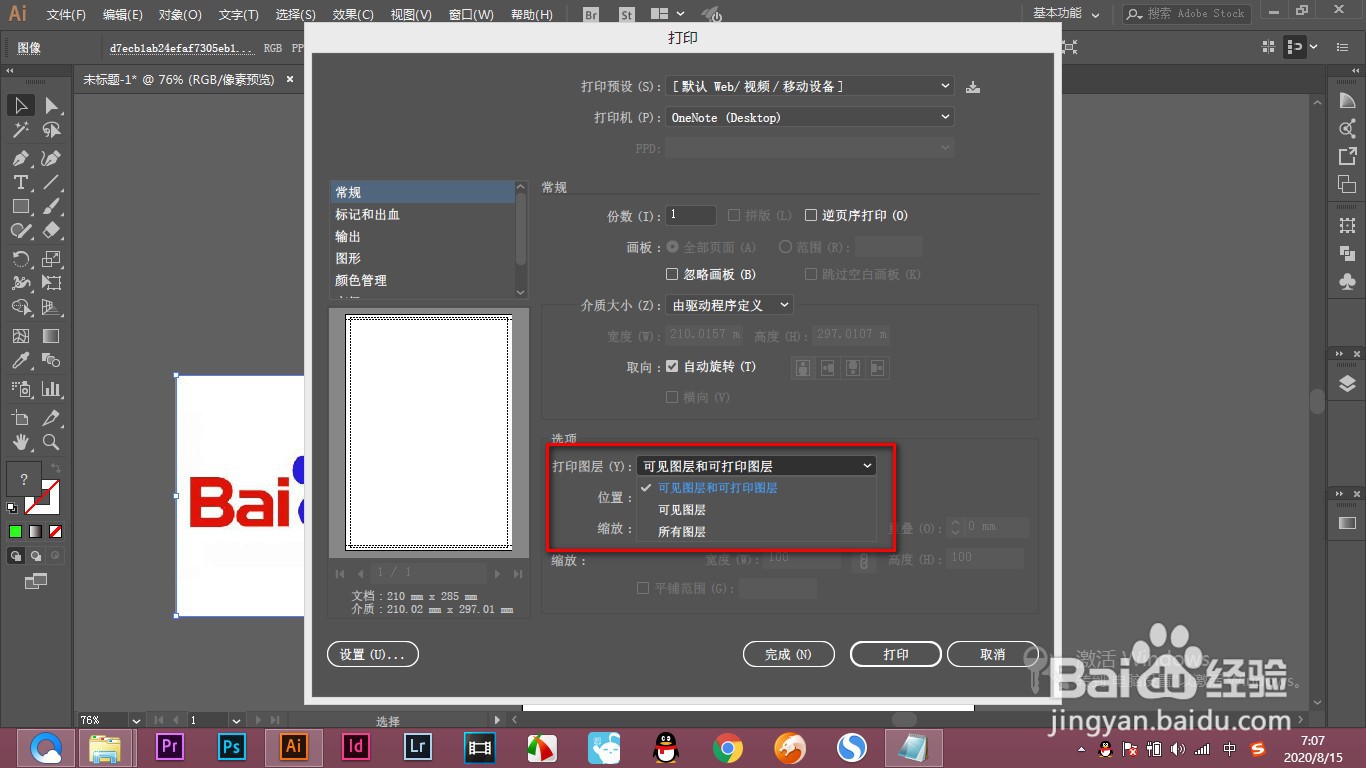This screenshot has width=1366, height=768.
Task: Open the workspace 基本功能 dropdown
Action: coord(1066,13)
